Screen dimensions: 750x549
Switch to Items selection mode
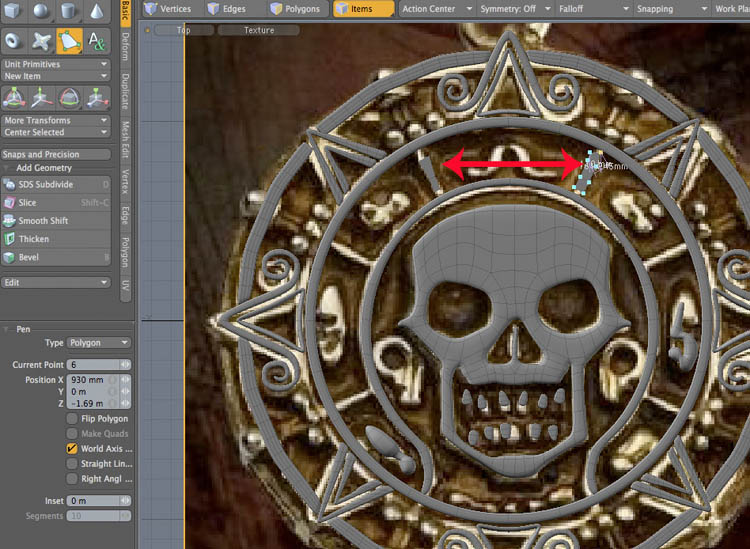click(364, 9)
